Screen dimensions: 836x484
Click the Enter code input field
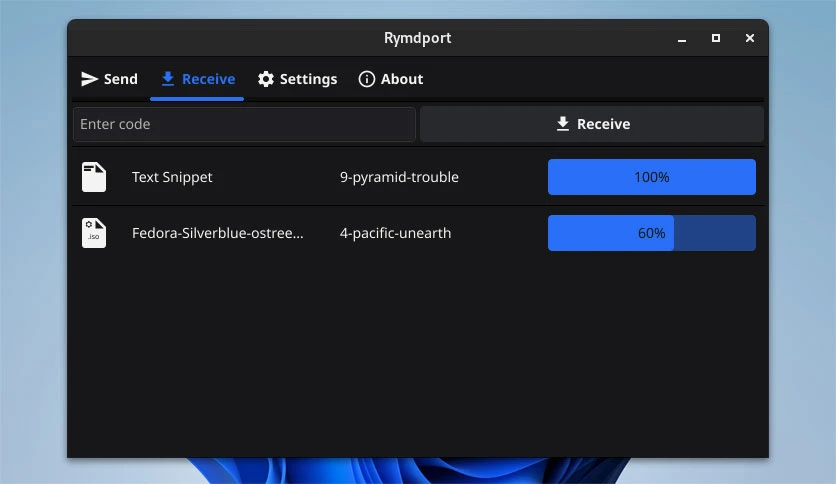[x=244, y=124]
